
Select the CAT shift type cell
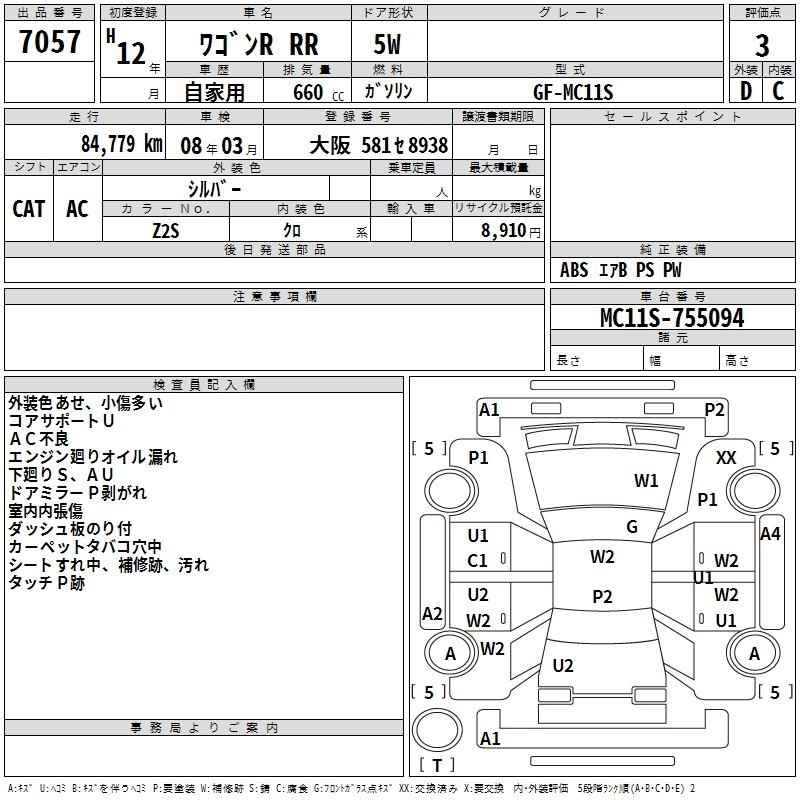pyautogui.click(x=29, y=208)
